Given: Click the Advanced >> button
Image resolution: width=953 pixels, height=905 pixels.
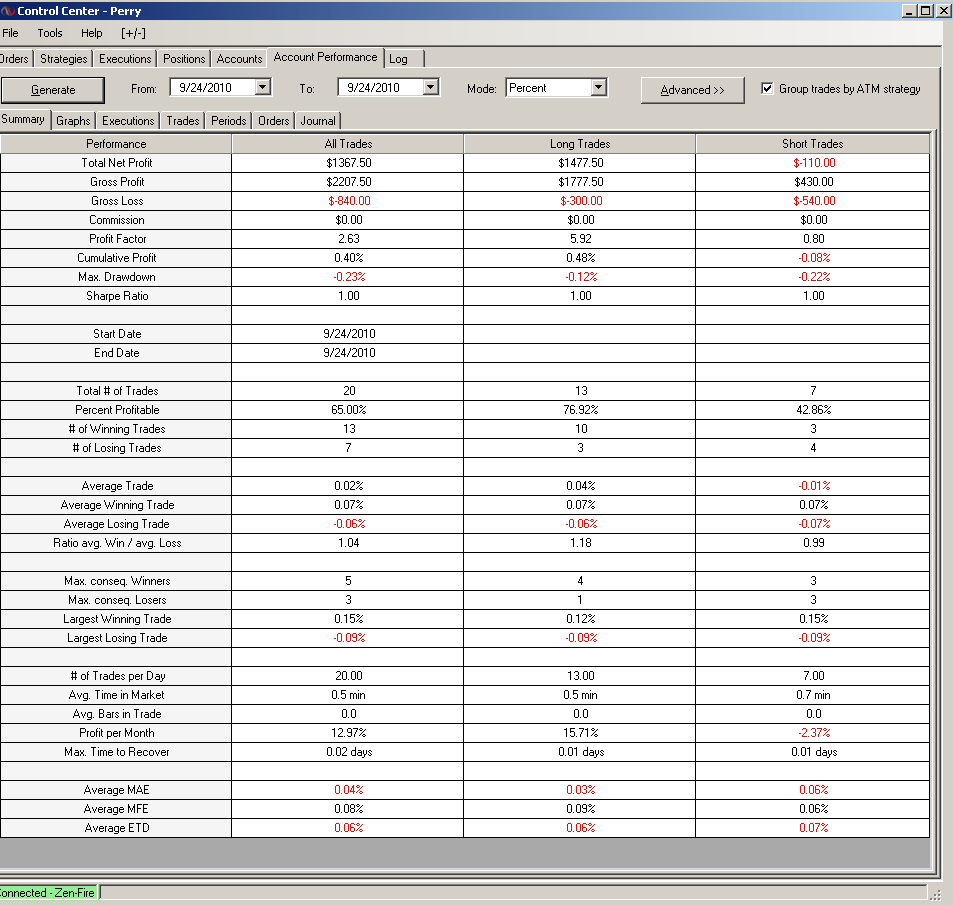Looking at the screenshot, I should coord(692,90).
